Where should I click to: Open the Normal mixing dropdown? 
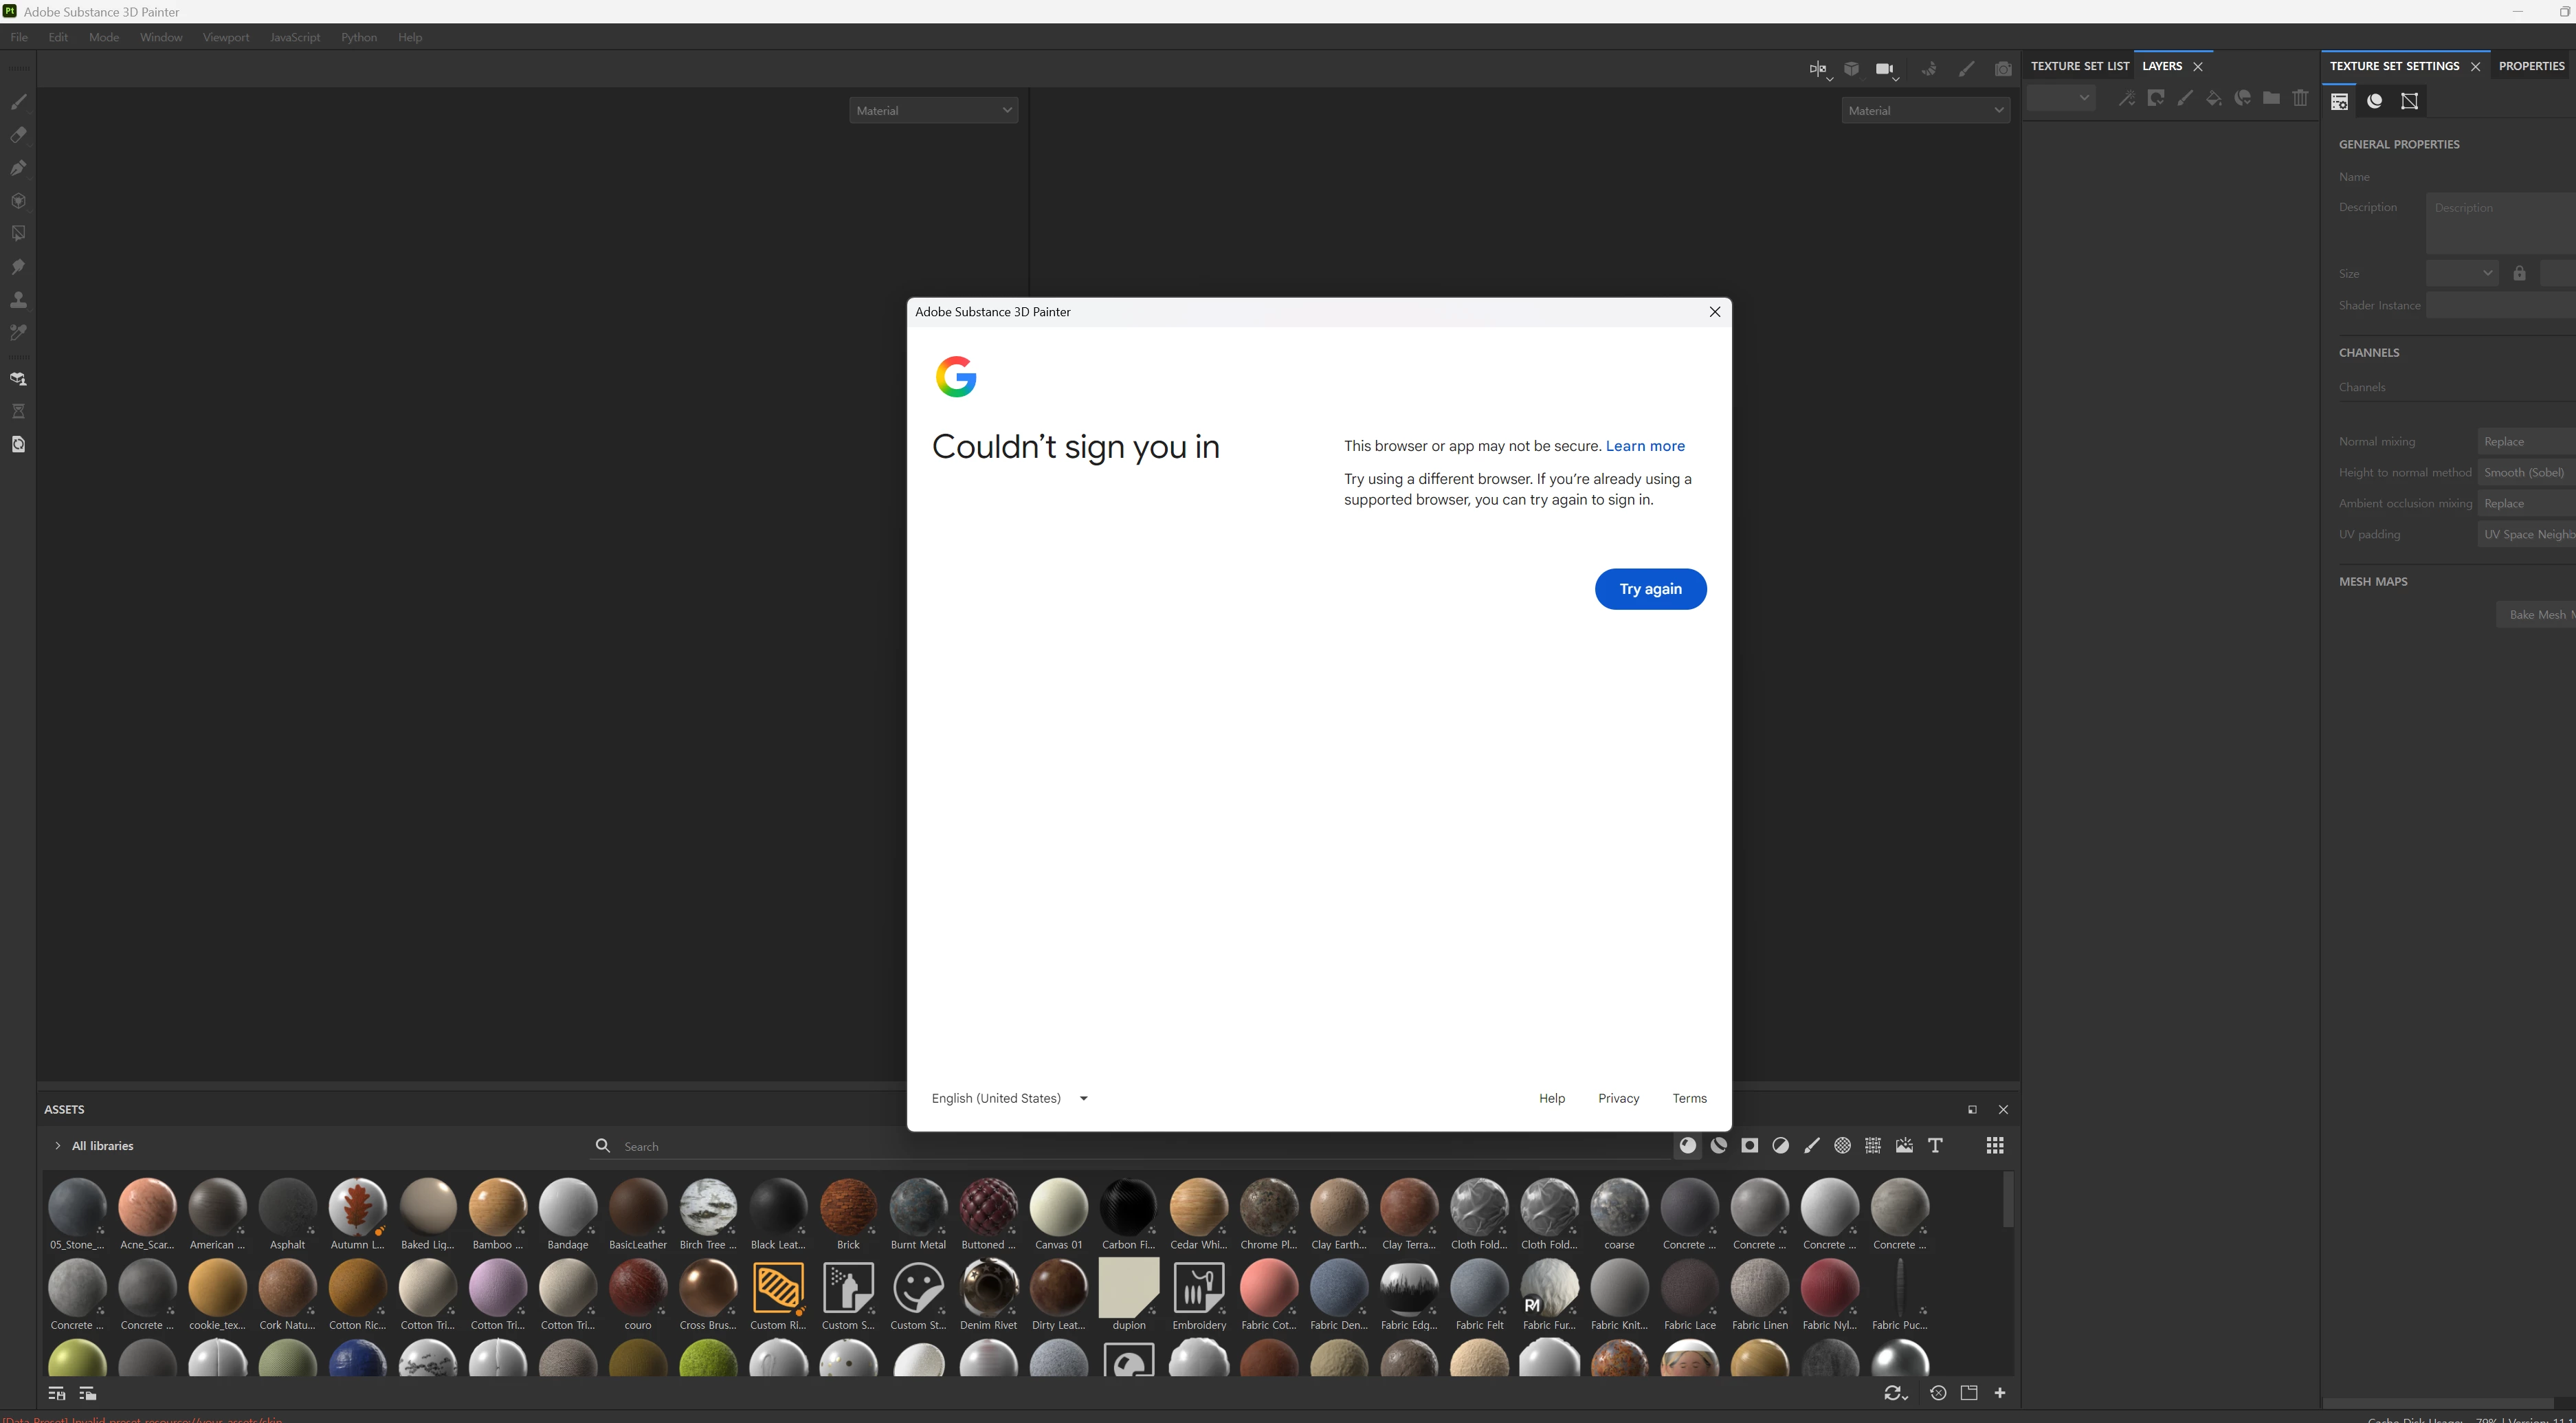(x=2527, y=442)
